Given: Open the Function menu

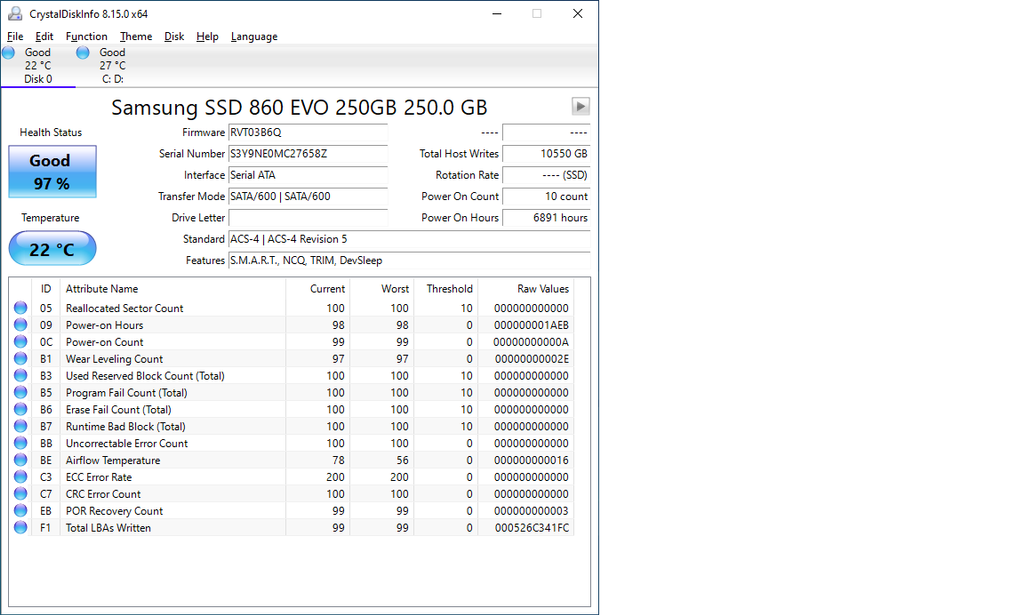Looking at the screenshot, I should (x=86, y=37).
